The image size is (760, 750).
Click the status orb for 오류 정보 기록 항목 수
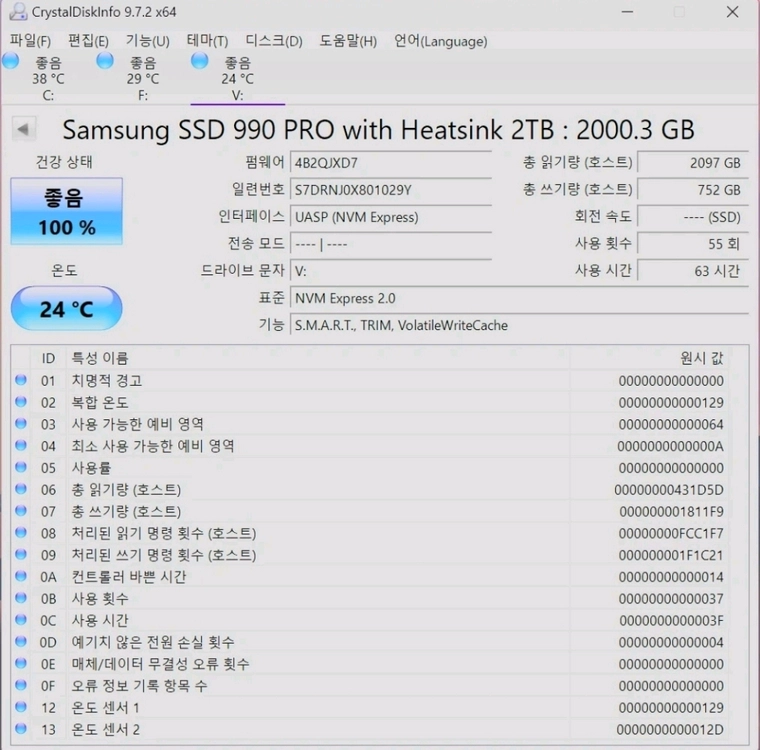[x=21, y=686]
